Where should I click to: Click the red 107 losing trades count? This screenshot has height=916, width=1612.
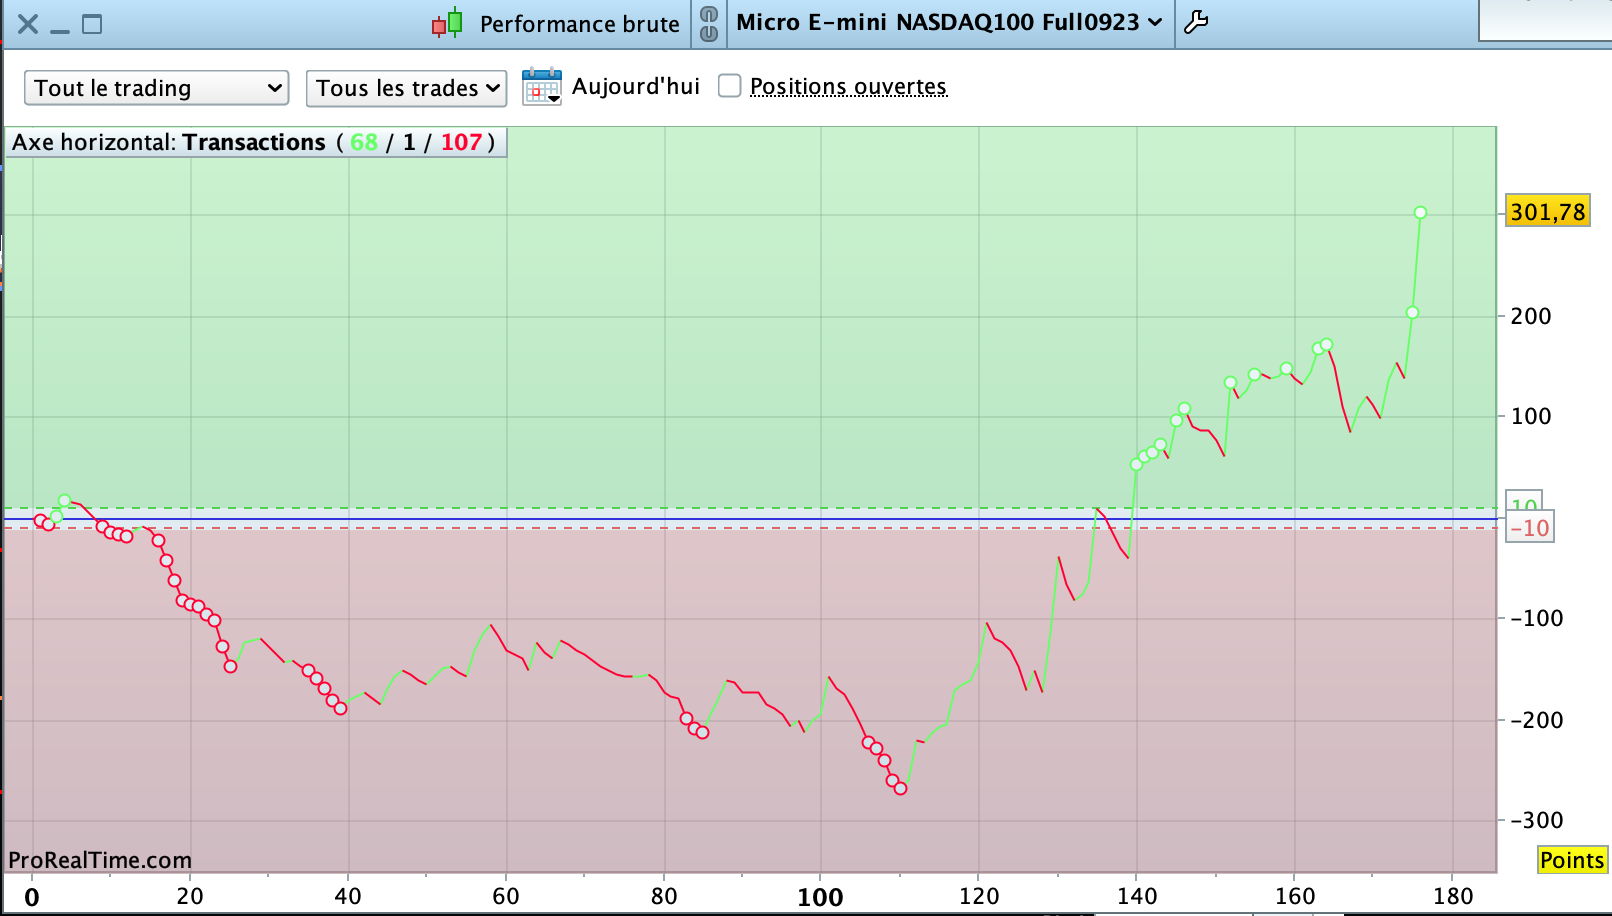tap(462, 142)
